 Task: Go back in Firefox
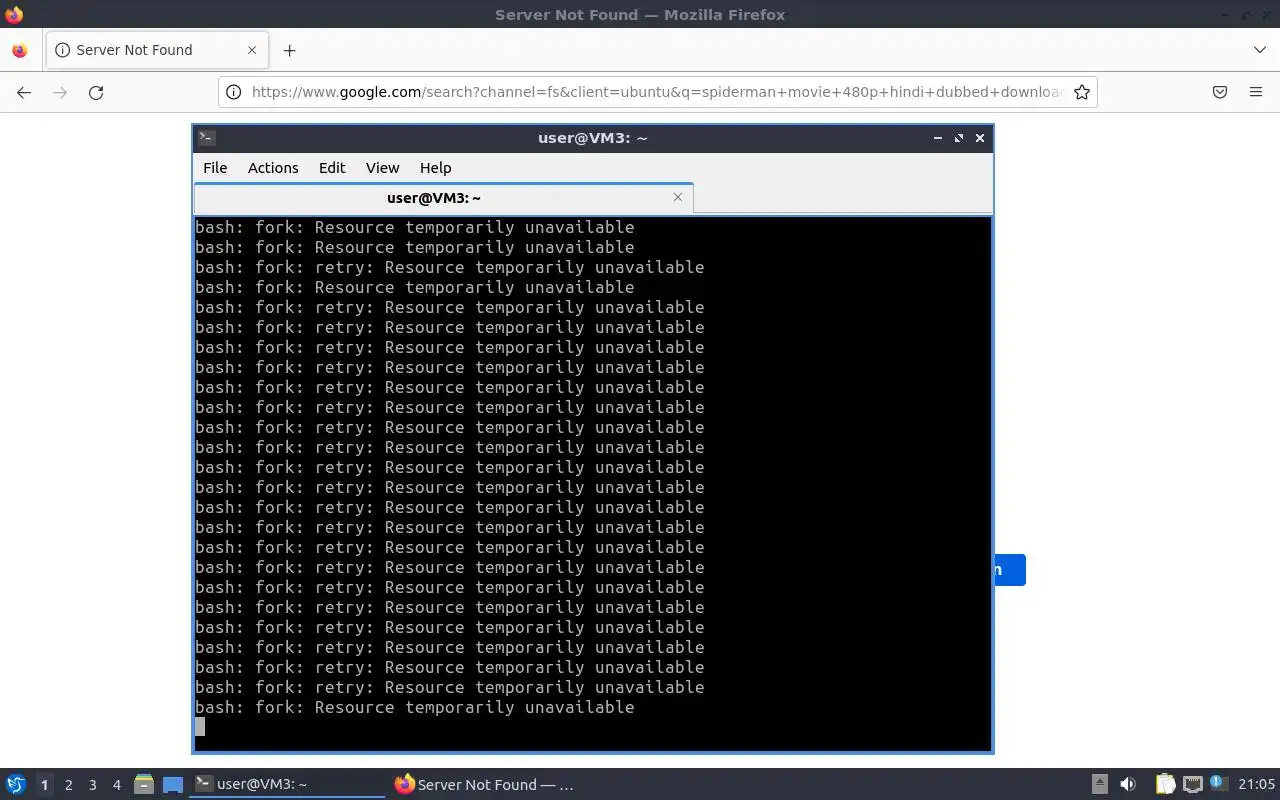[24, 92]
